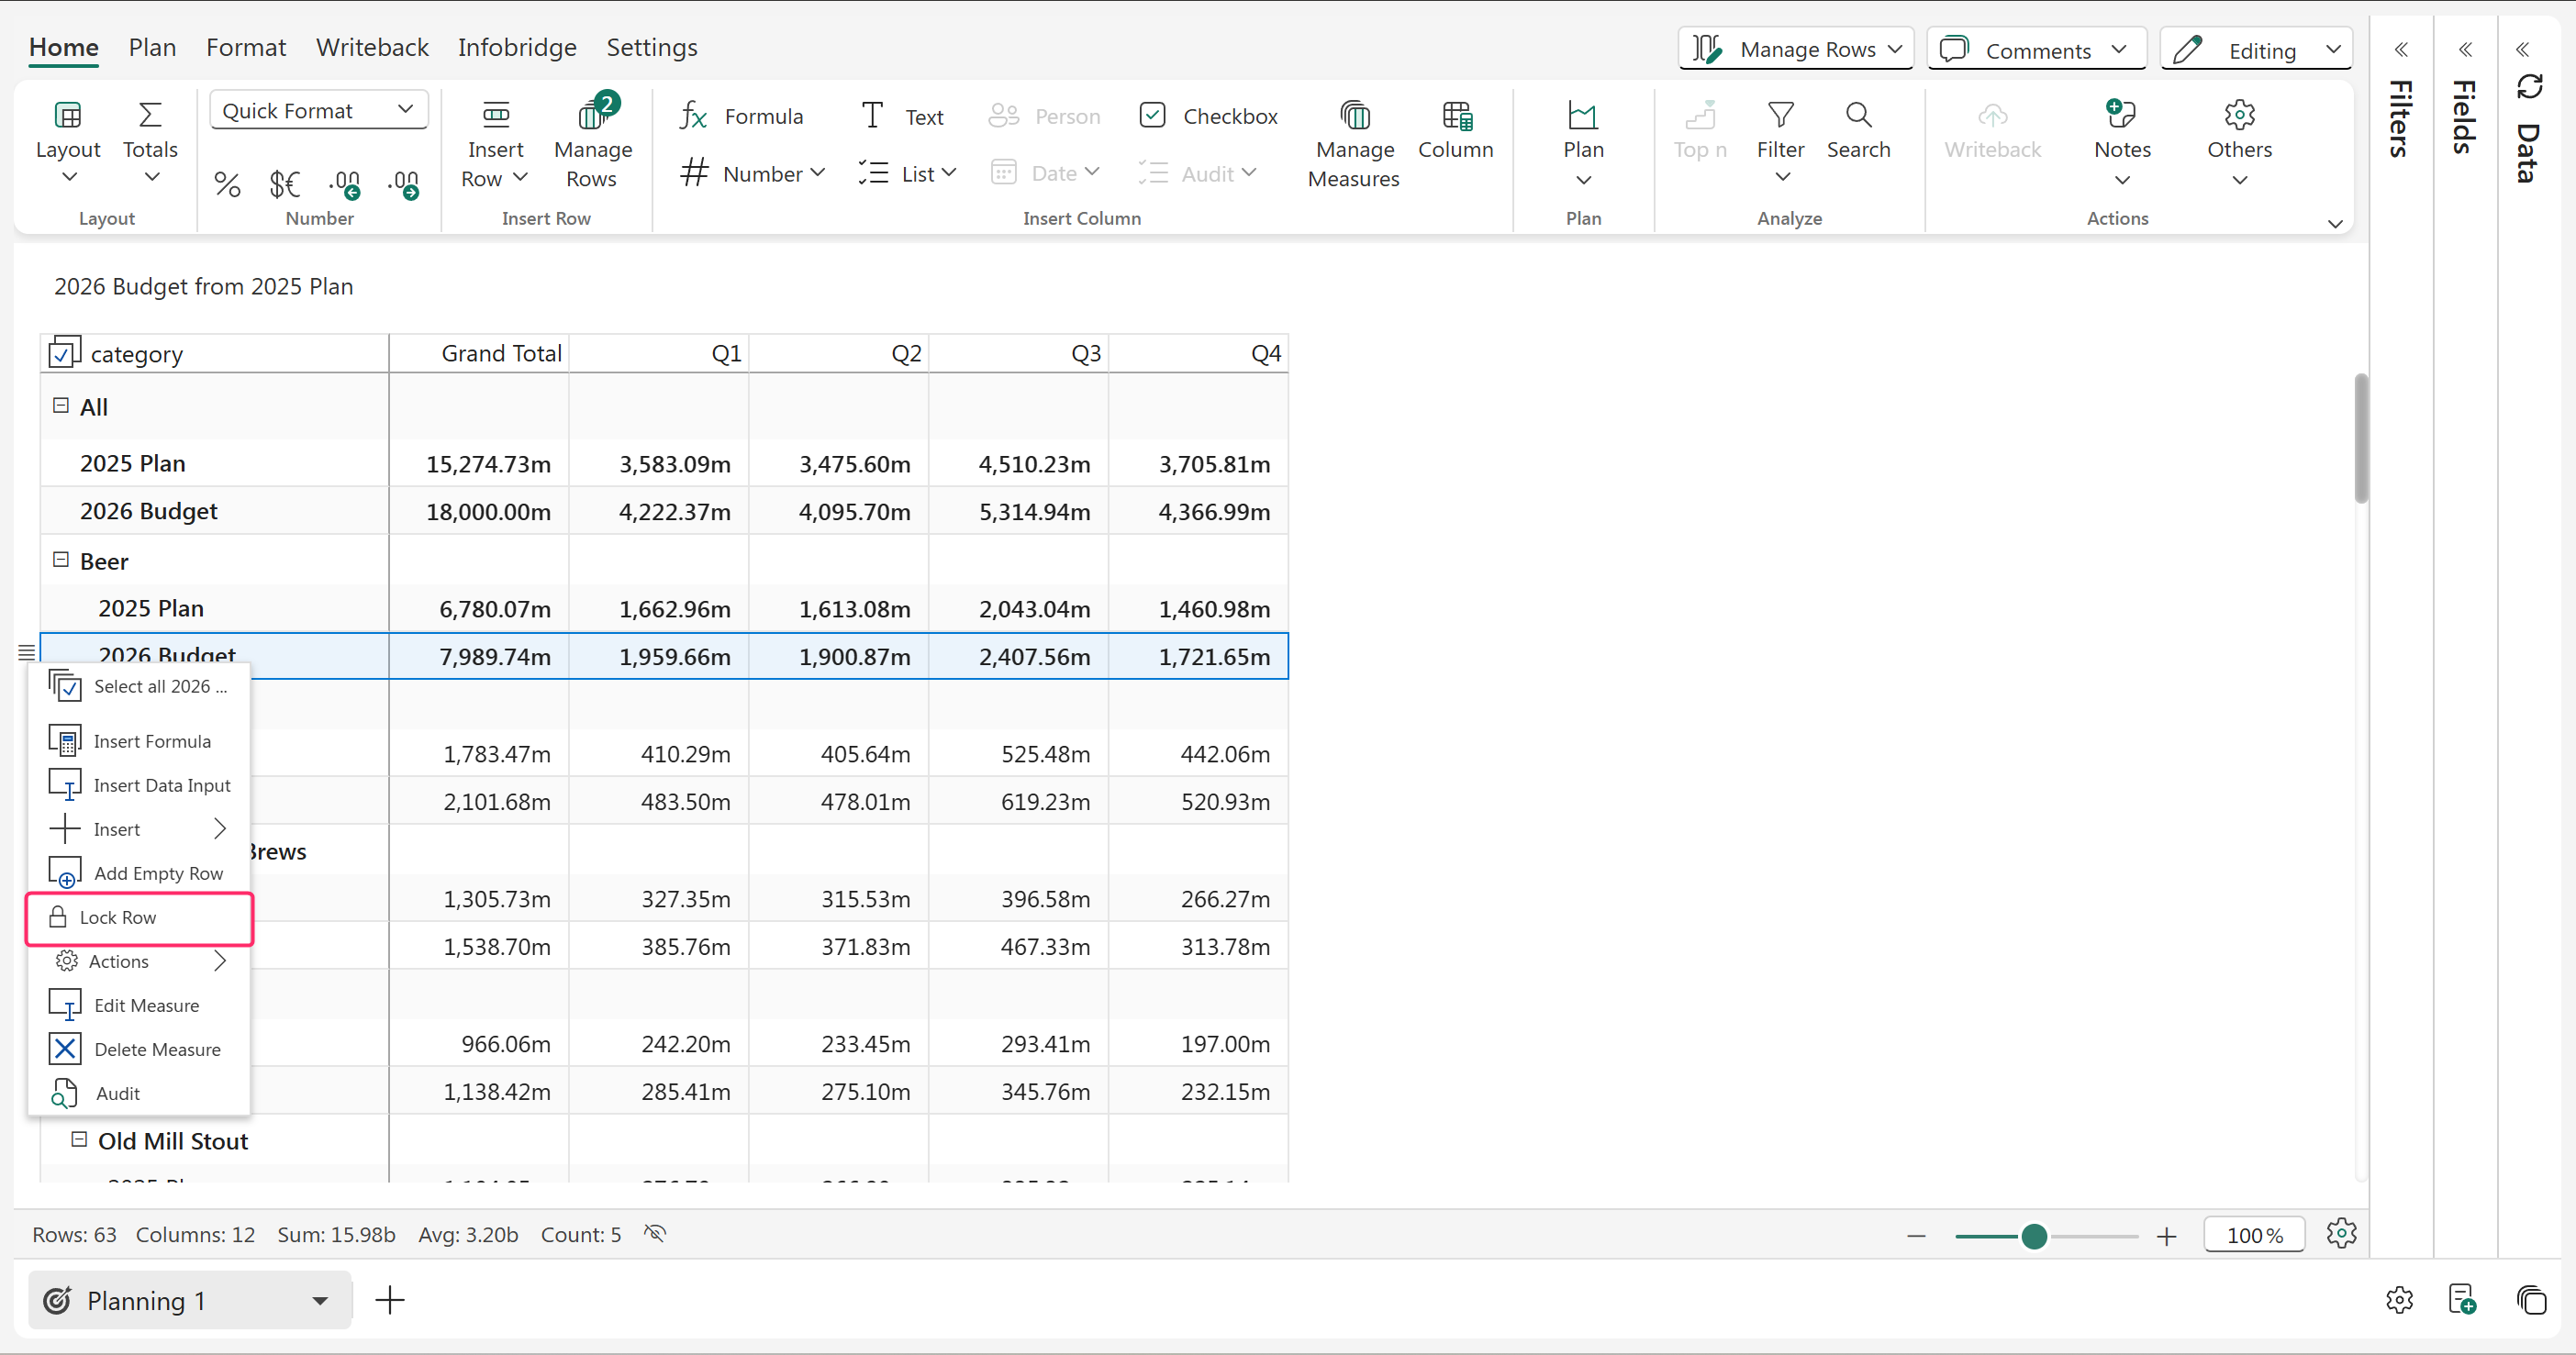Click the zoom slider handle

[x=2033, y=1236]
